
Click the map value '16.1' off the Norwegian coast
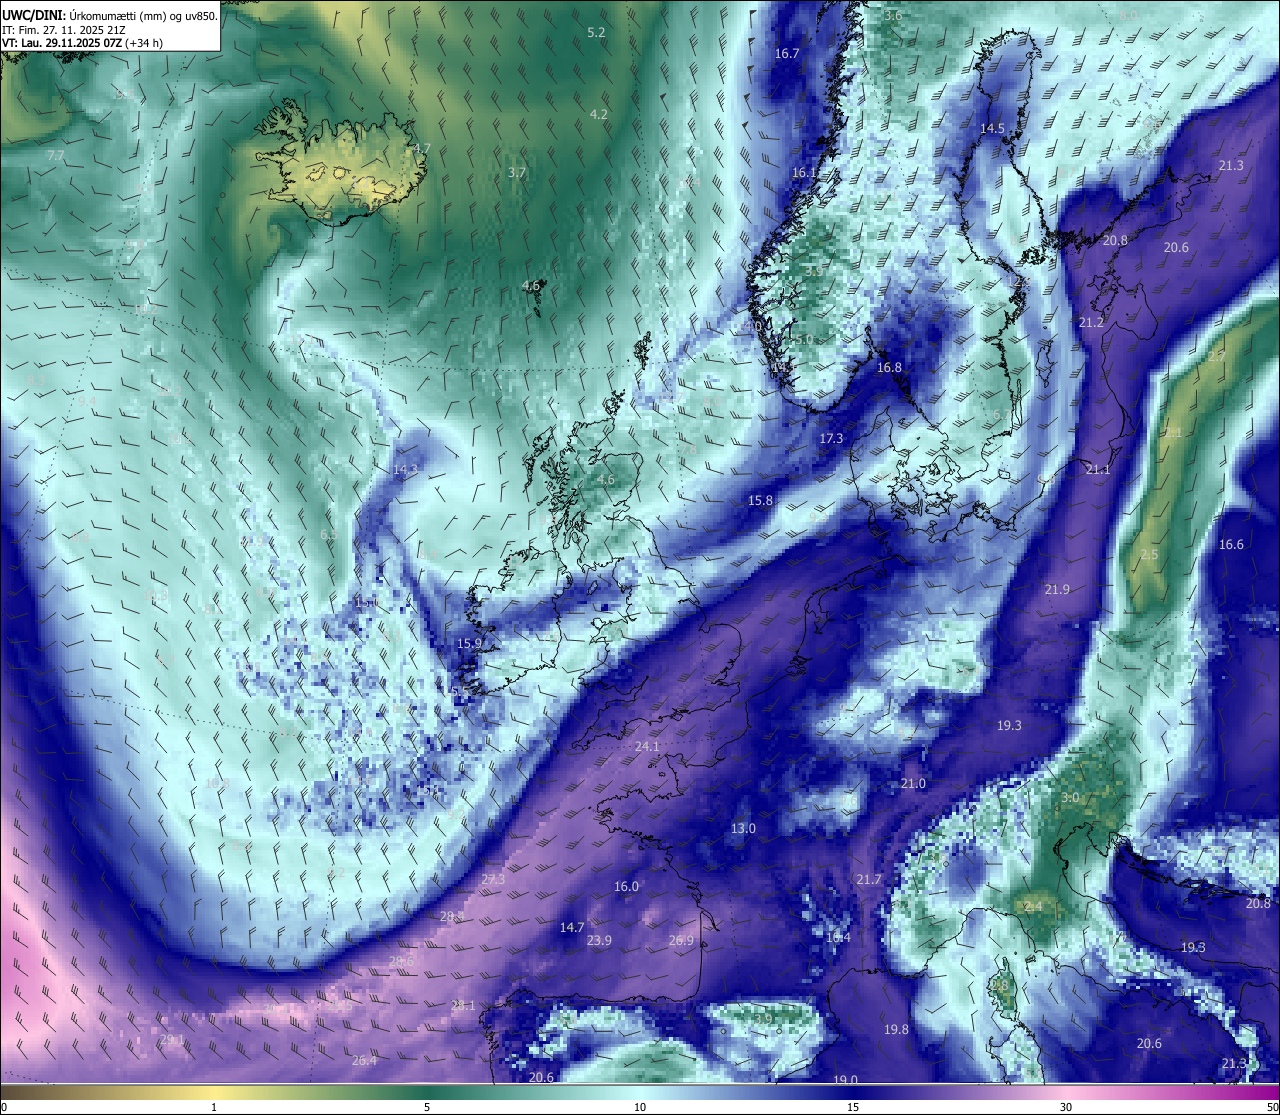tap(804, 172)
